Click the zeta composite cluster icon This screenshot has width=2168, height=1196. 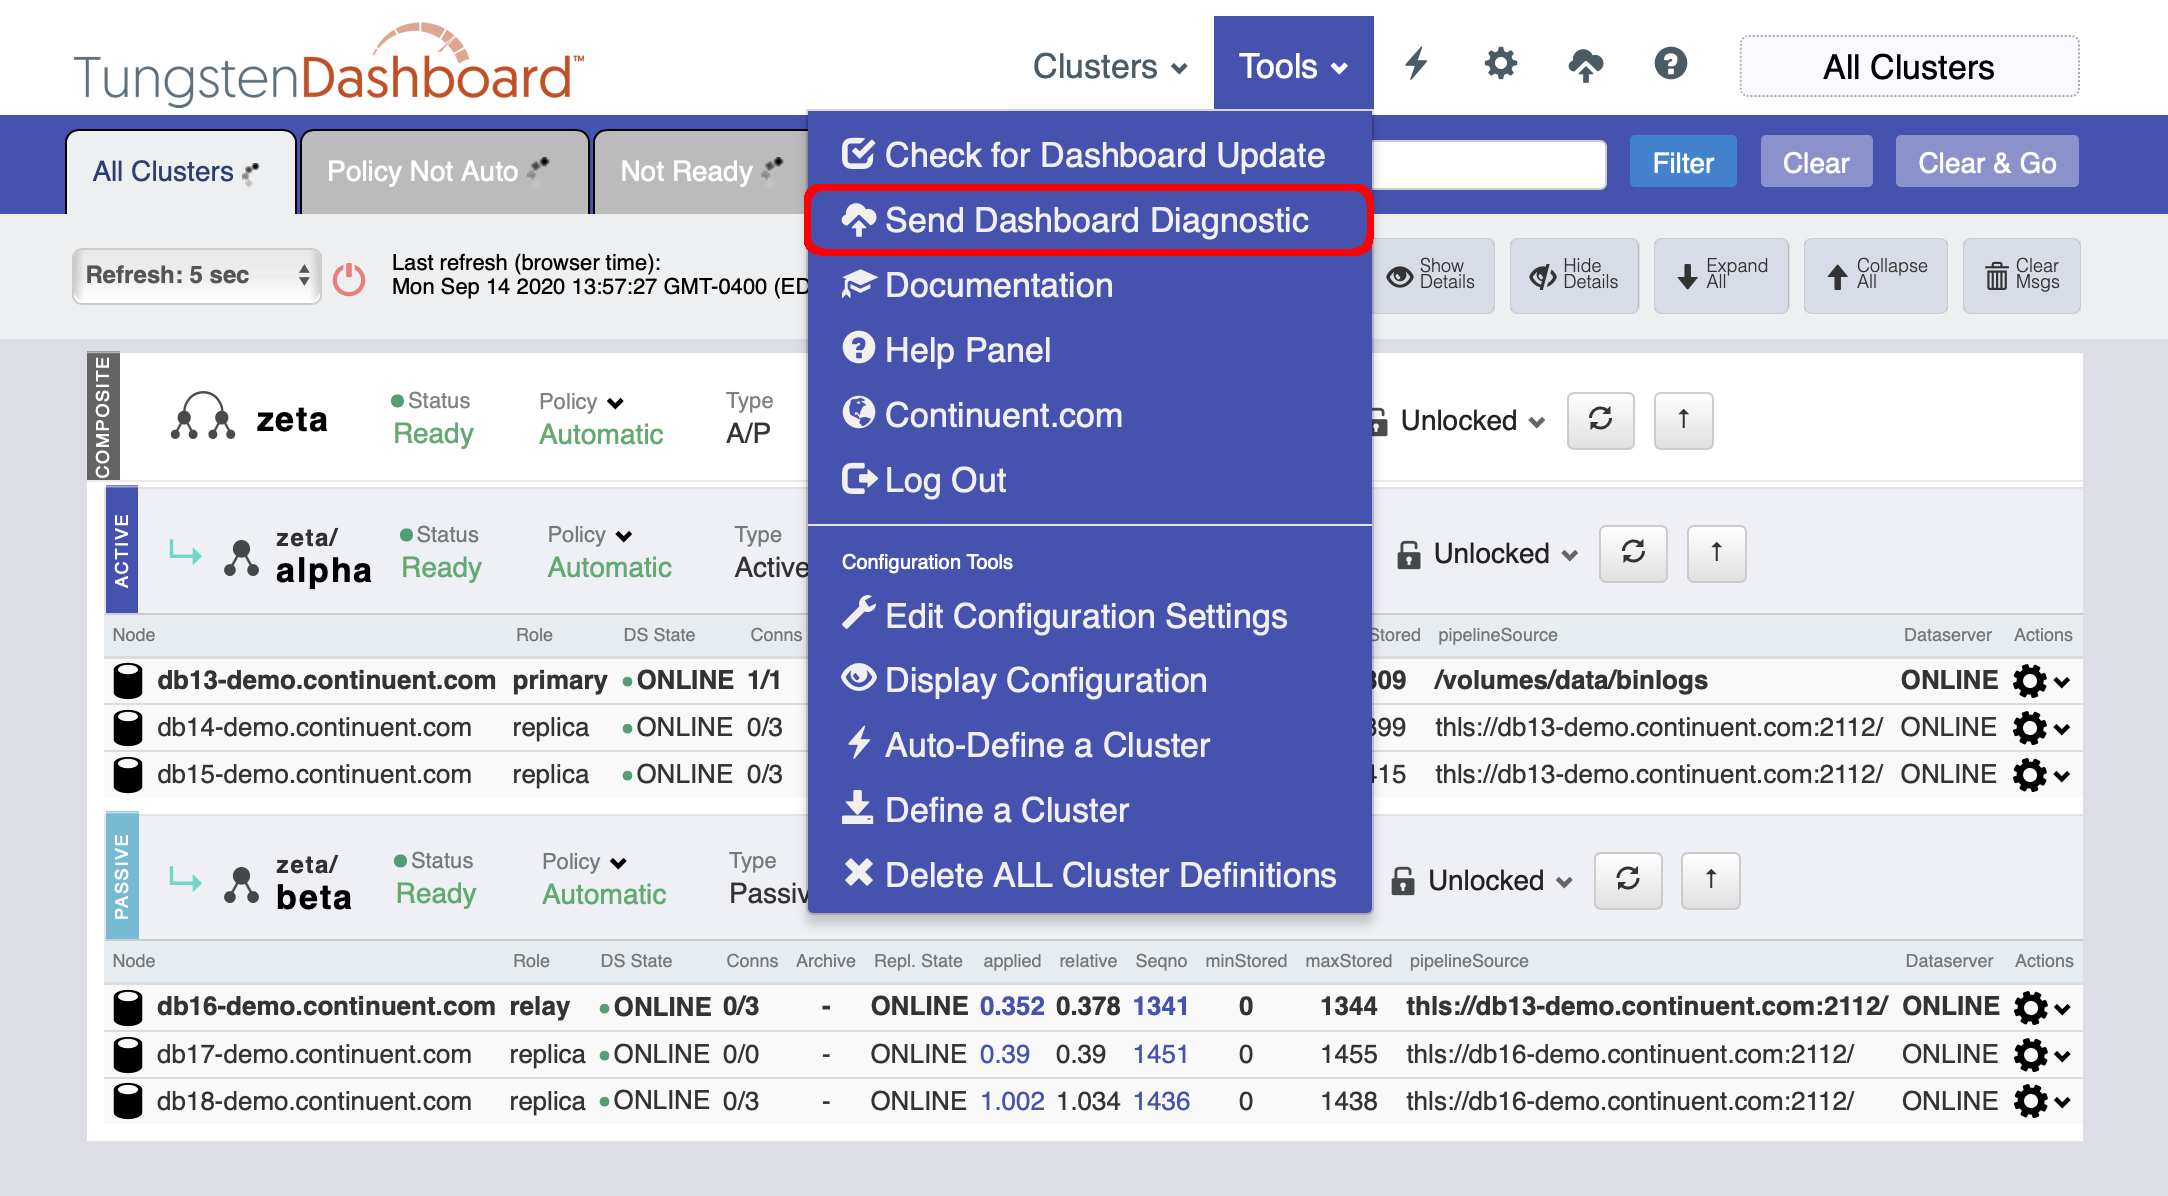pyautogui.click(x=203, y=417)
